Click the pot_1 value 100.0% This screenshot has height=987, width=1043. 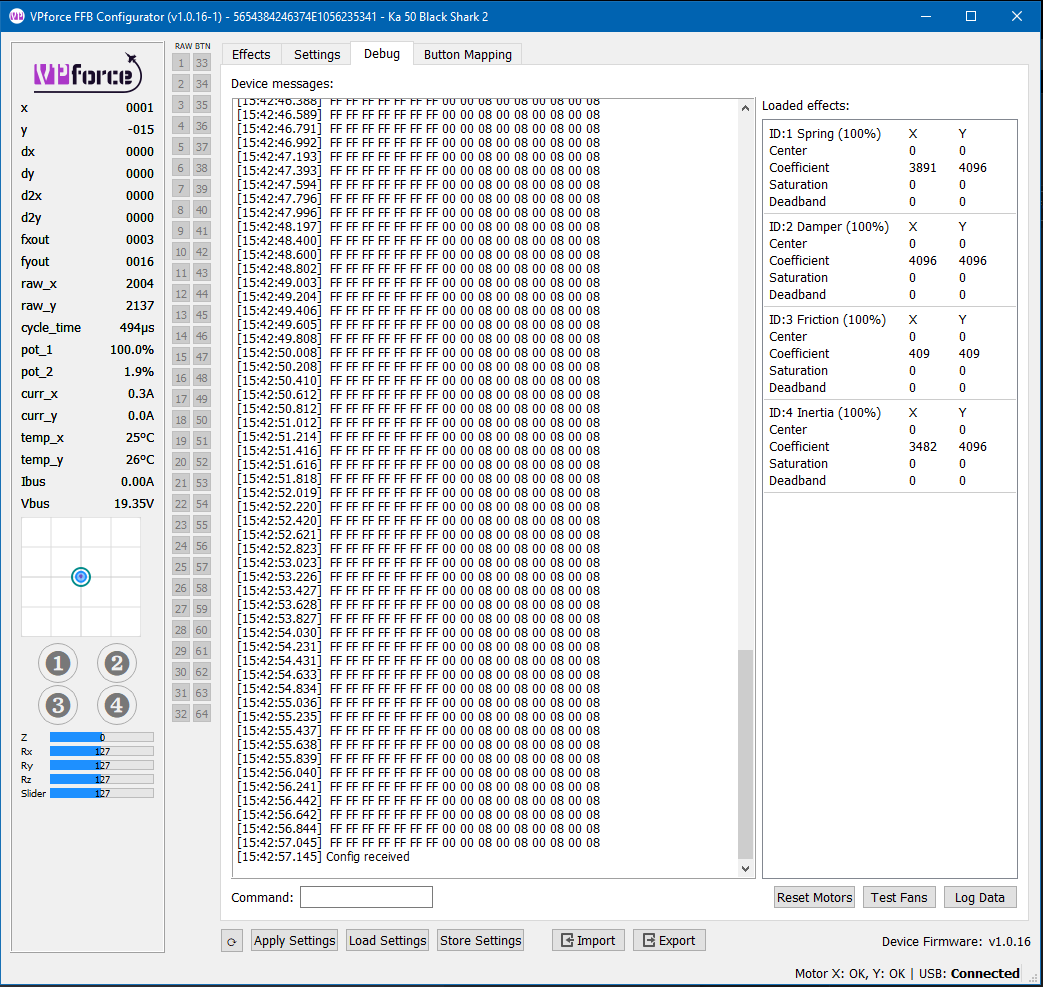(x=132, y=350)
